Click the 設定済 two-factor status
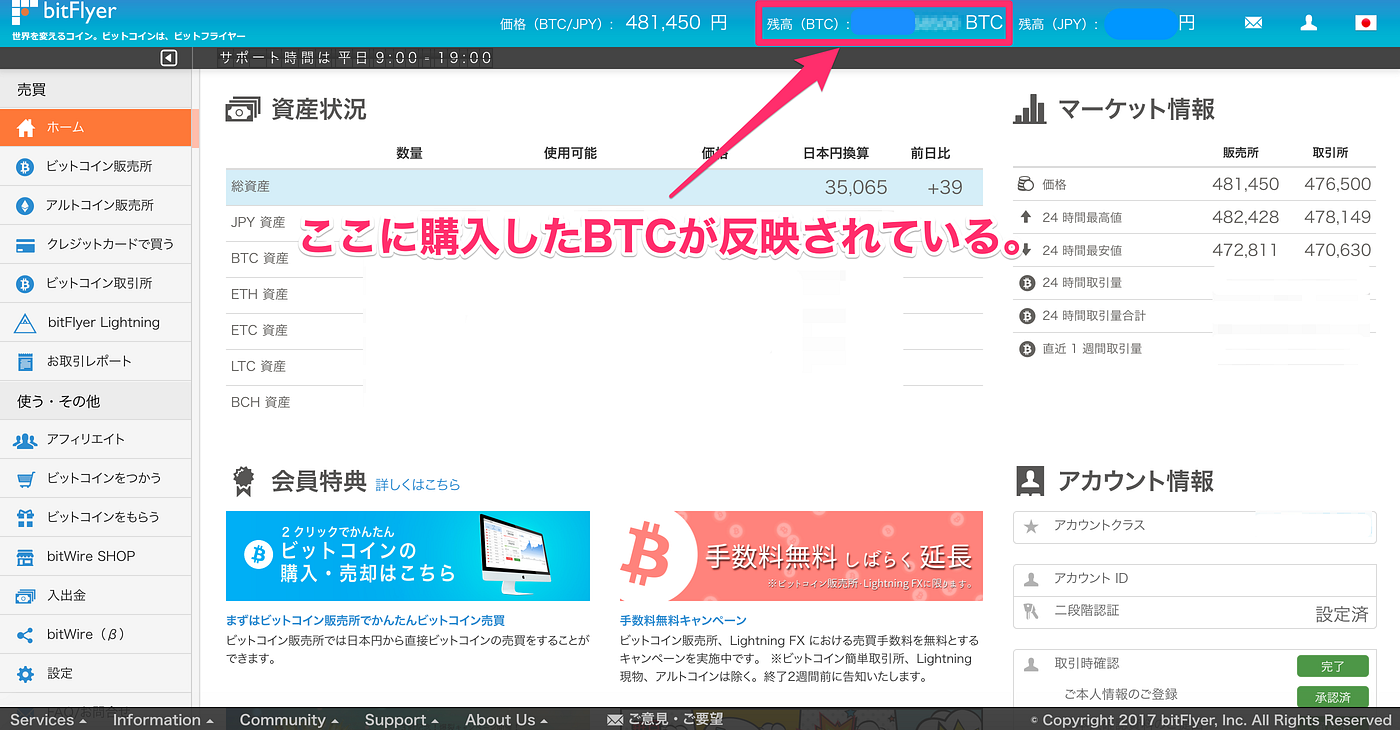 pos(1341,615)
